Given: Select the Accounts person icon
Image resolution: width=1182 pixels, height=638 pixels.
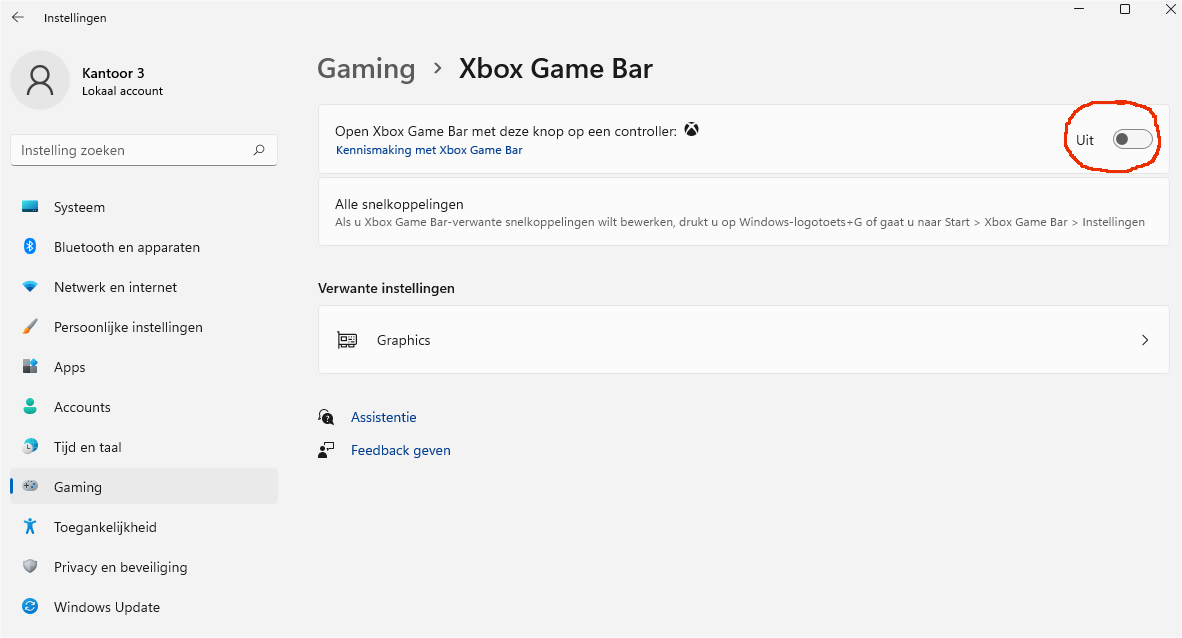Looking at the screenshot, I should click(30, 406).
